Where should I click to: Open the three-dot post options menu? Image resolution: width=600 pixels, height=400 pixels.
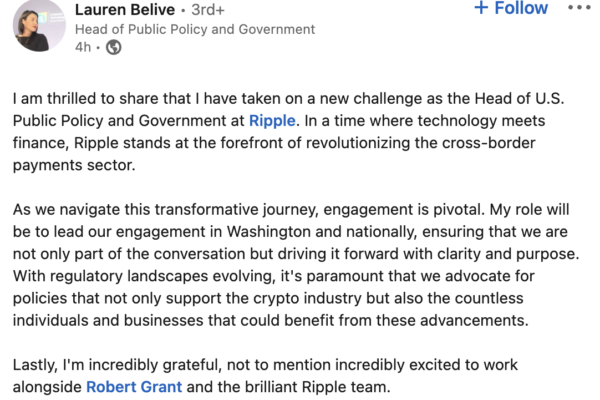pos(579,8)
